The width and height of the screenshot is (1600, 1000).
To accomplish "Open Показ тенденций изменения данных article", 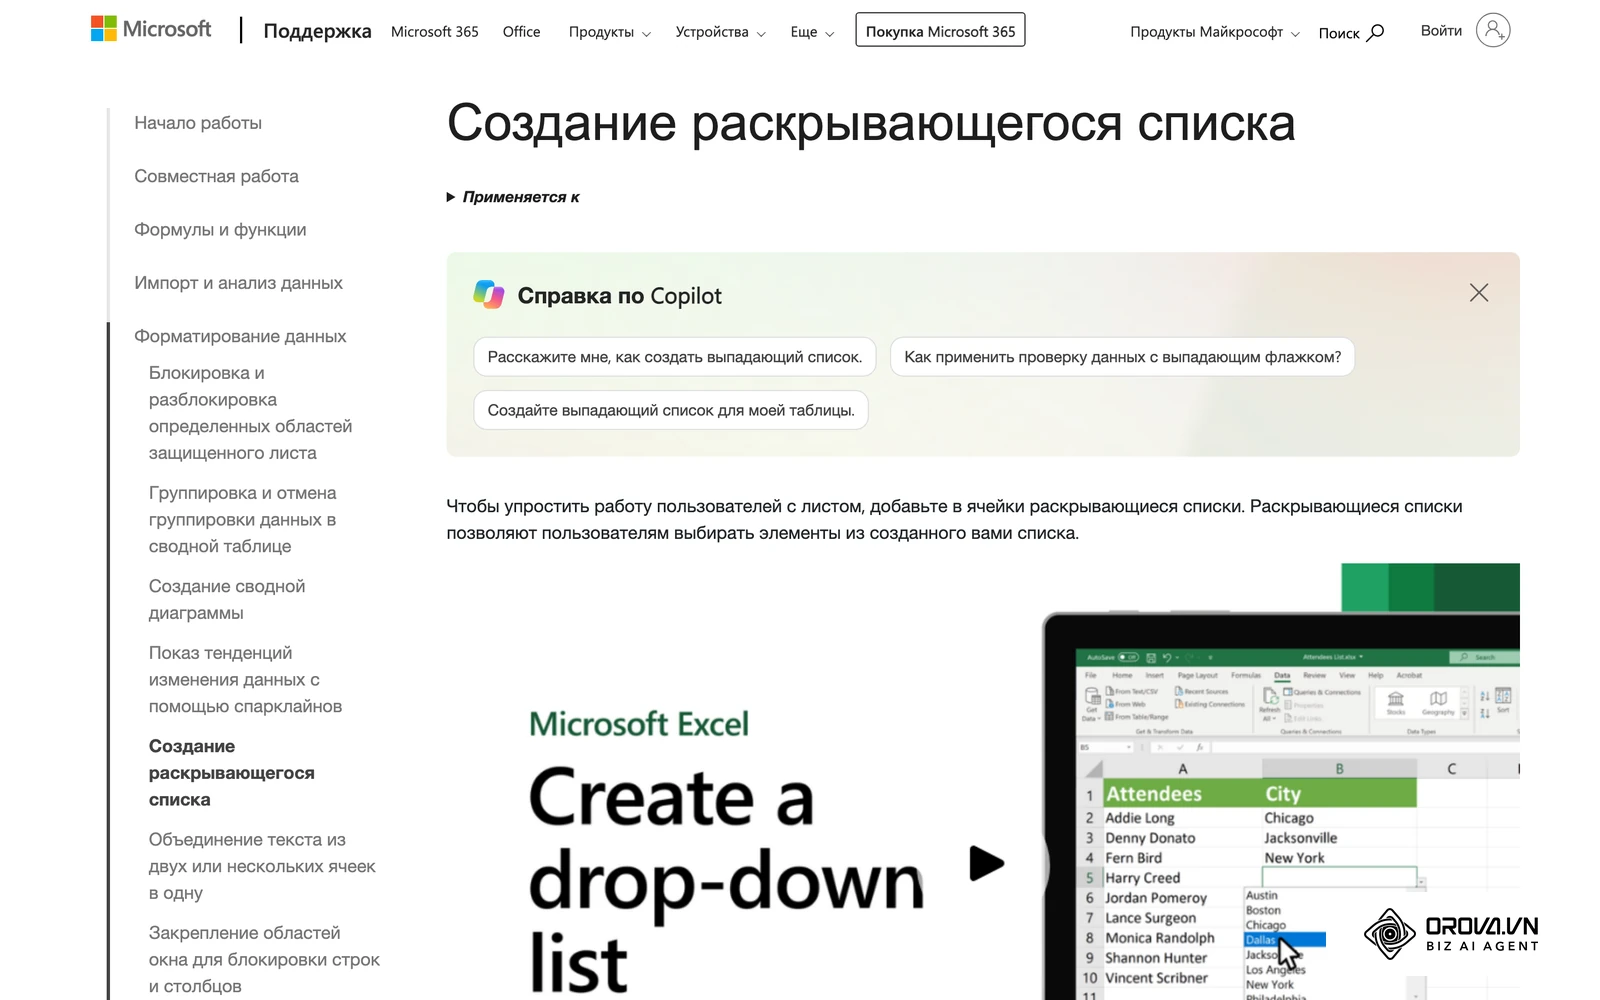I will pos(245,679).
